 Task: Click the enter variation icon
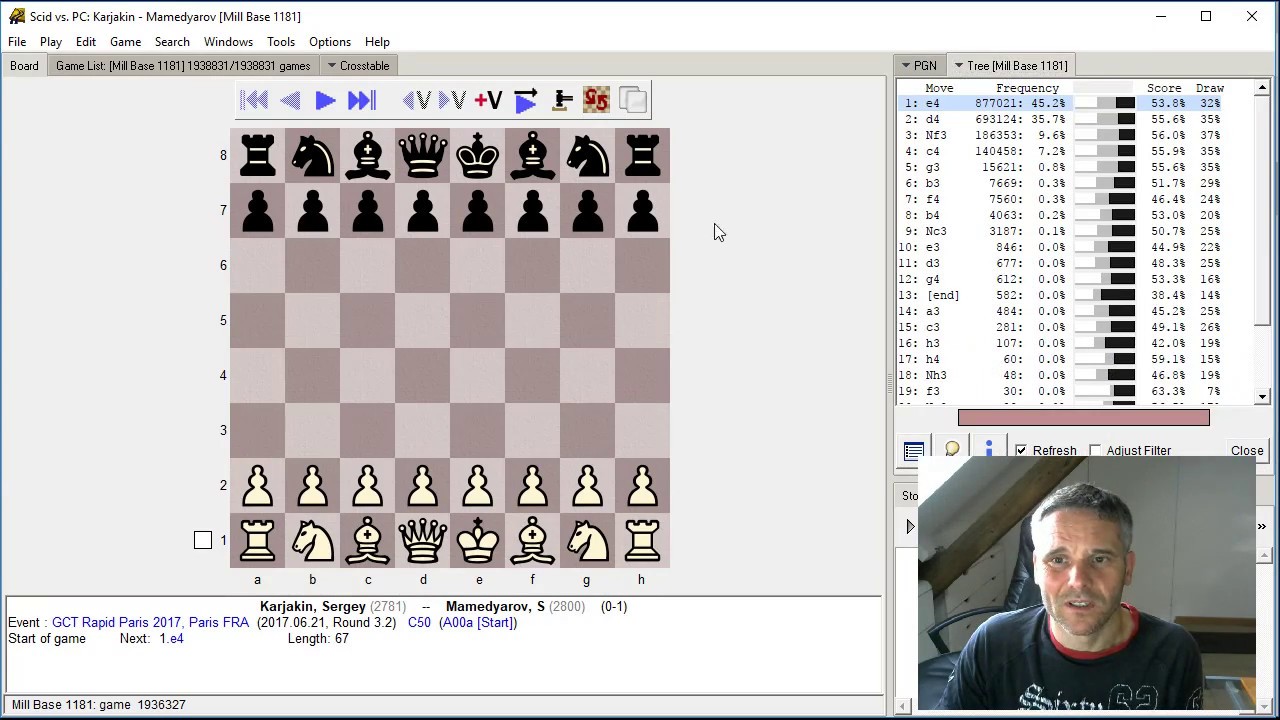pos(452,100)
